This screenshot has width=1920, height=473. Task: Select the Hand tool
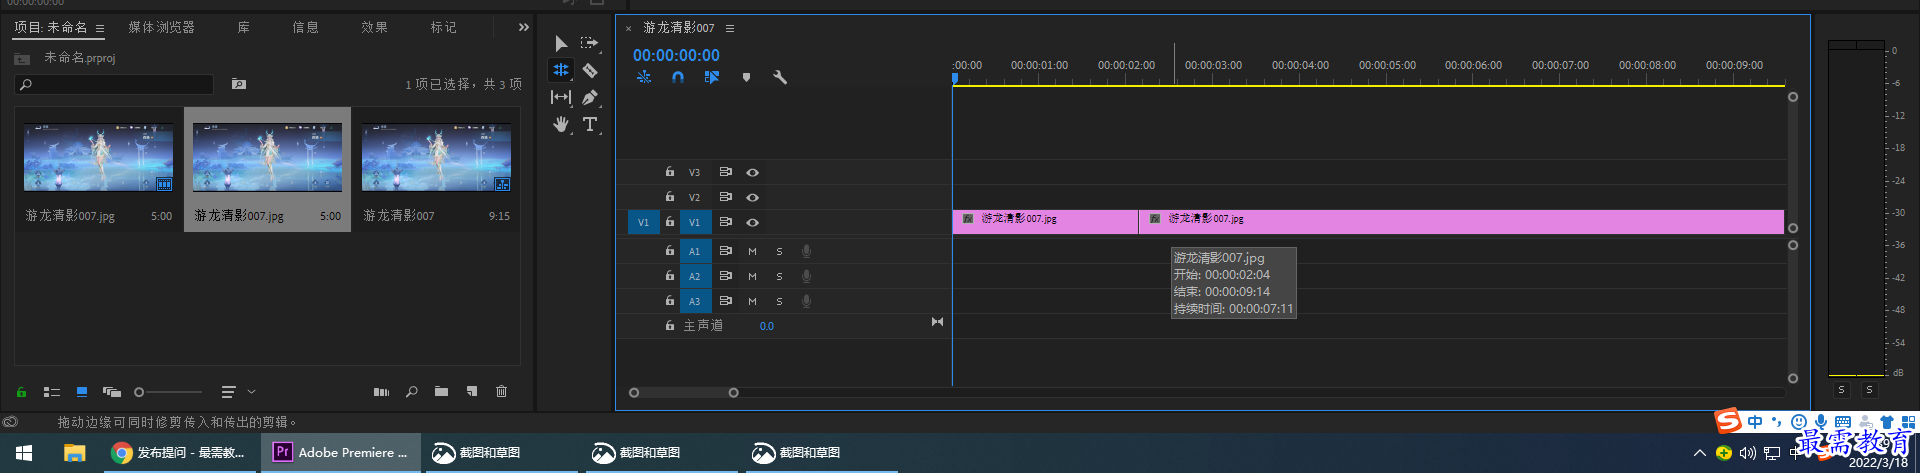(x=561, y=124)
